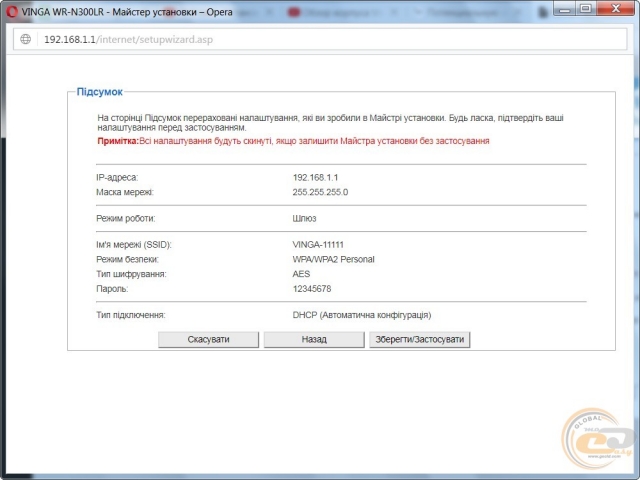Apply settings with Зберегти/Застосувати
The height and width of the screenshot is (480, 640).
click(420, 339)
